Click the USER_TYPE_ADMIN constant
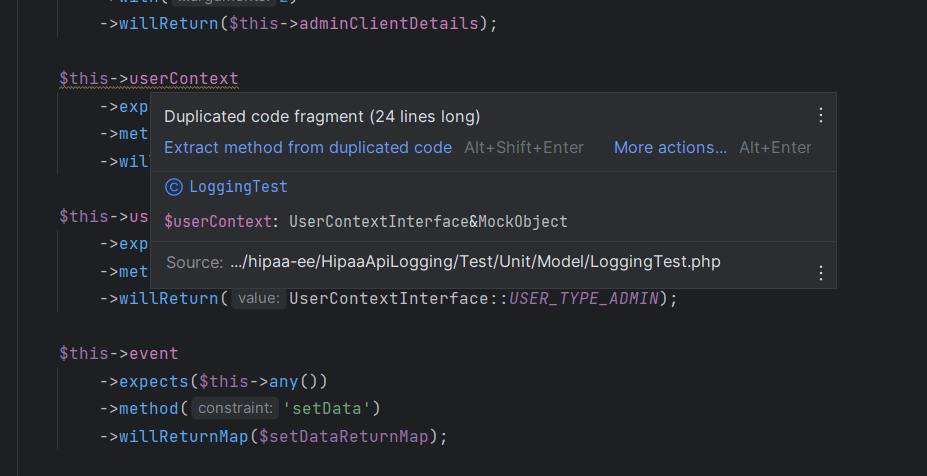The width and height of the screenshot is (927, 476). [x=584, y=298]
